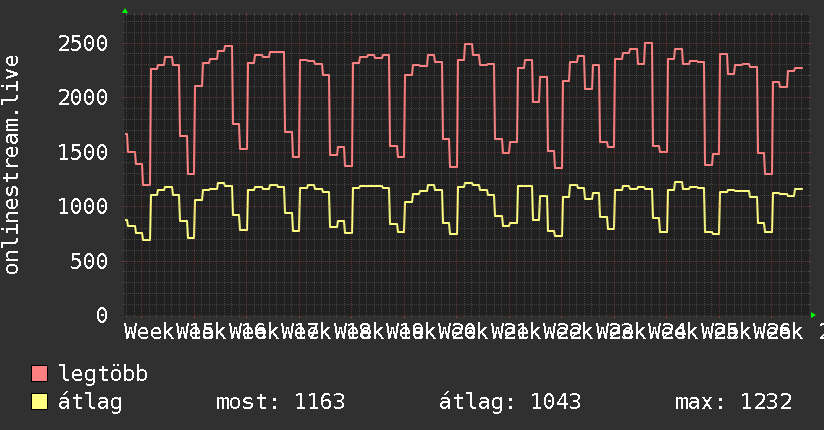Viewport: 824px width, 430px height.
Task: Click the 2000 y-axis label
Action: tap(83, 97)
